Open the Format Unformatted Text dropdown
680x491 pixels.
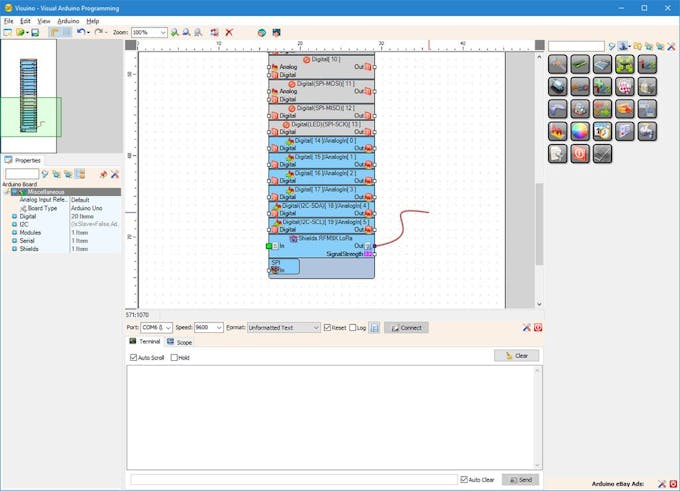pos(316,328)
